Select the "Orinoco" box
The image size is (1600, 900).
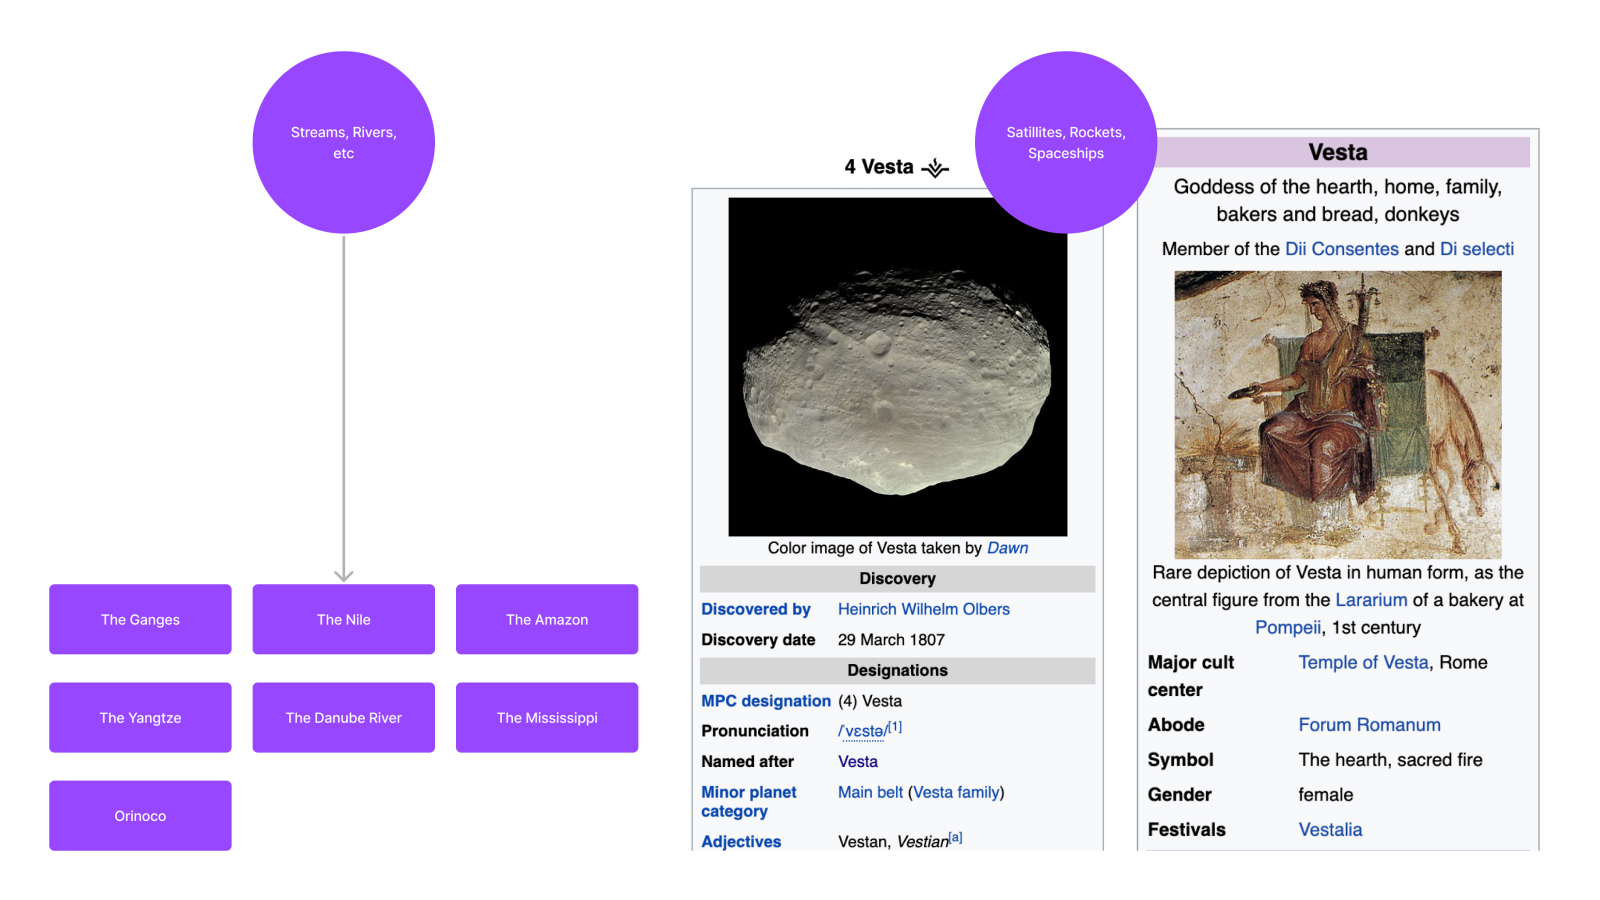coord(140,815)
